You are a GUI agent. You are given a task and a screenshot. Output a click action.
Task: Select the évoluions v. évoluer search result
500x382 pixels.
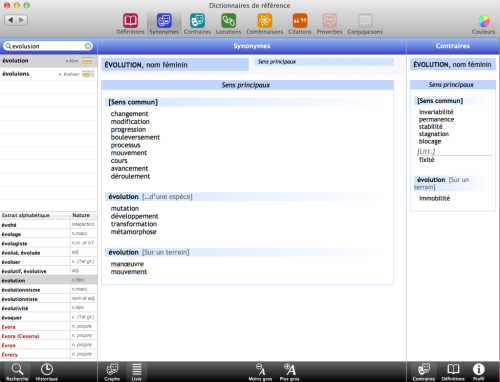[x=49, y=74]
